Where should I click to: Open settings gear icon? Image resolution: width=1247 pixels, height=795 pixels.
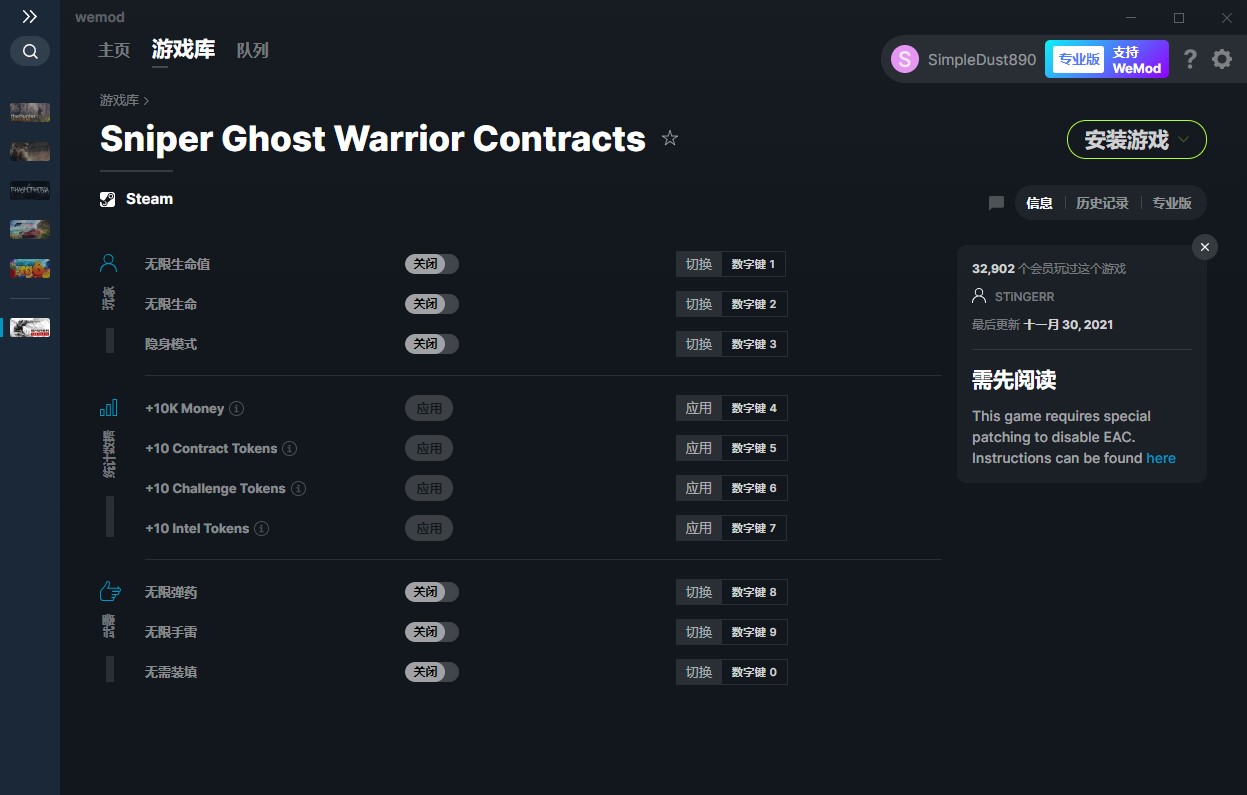1222,59
